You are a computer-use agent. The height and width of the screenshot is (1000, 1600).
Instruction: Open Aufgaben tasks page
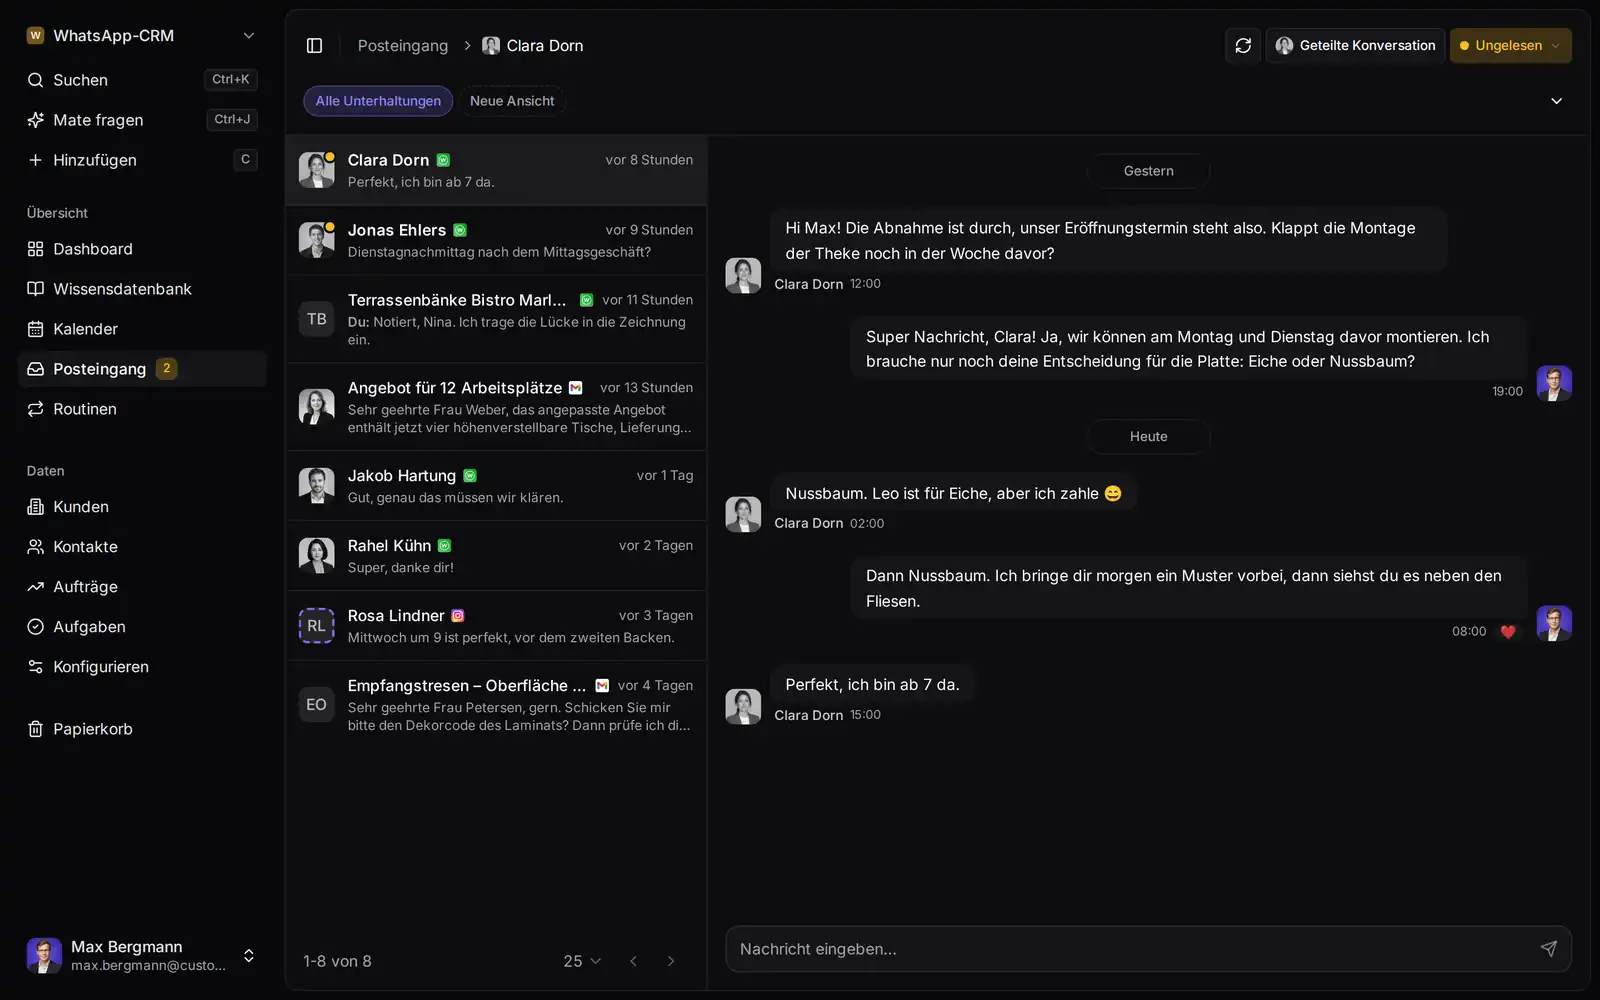[x=142, y=627]
